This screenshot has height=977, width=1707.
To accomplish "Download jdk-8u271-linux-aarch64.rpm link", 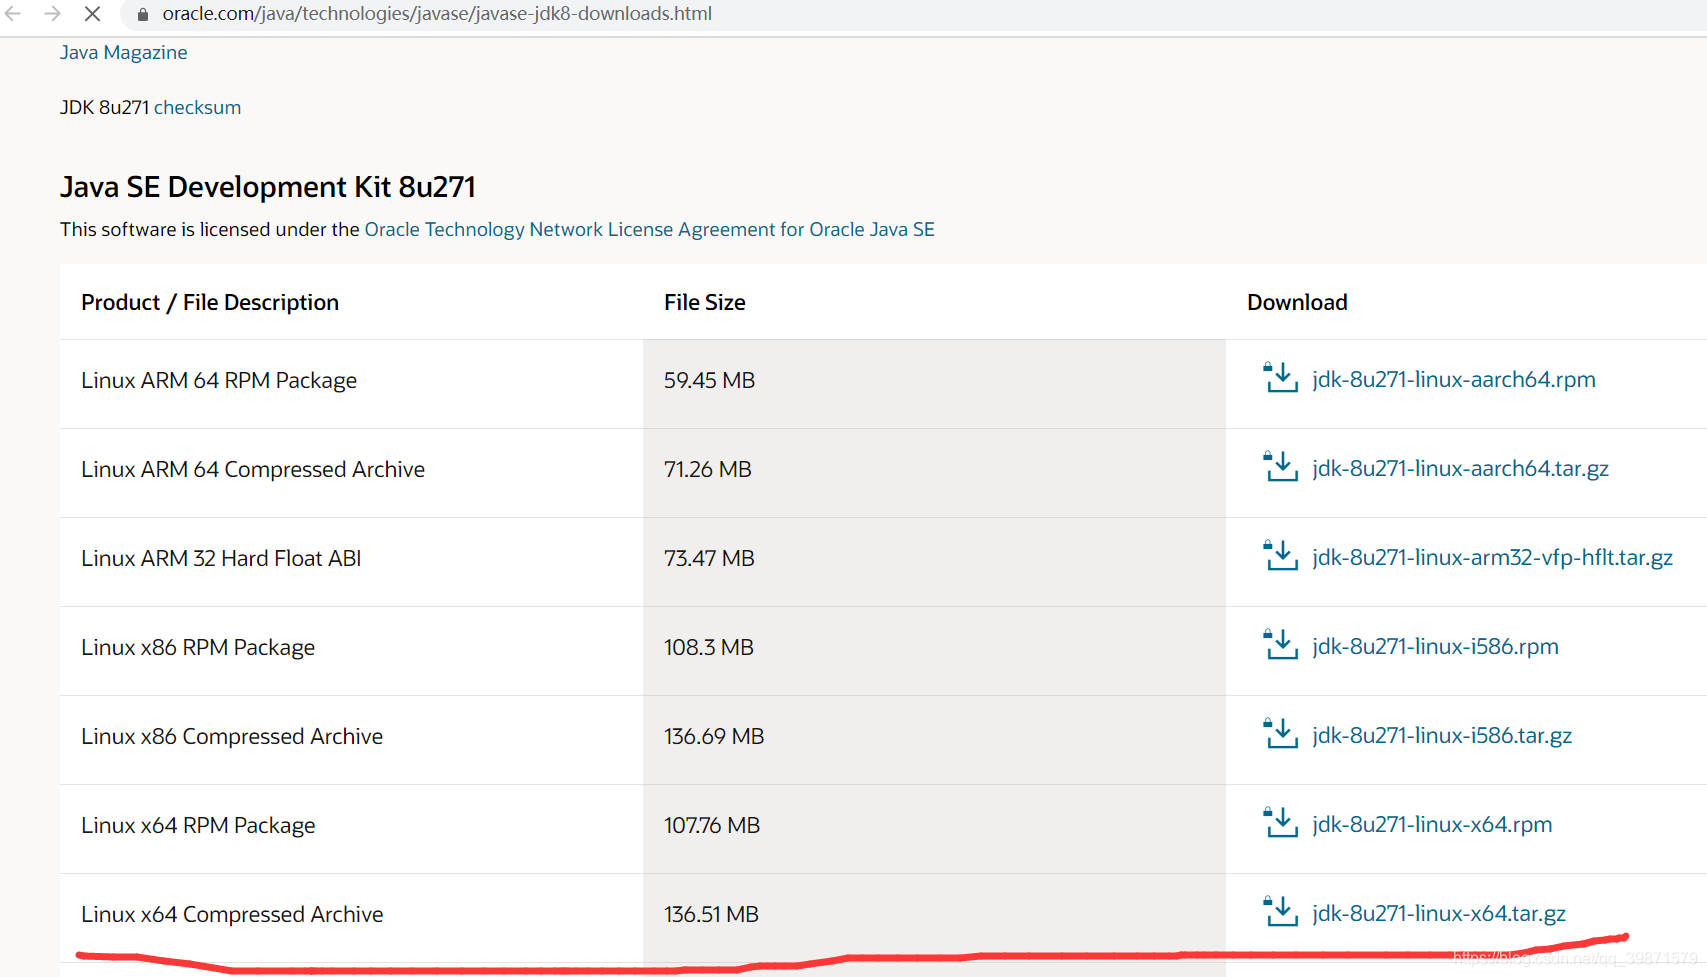I will coord(1454,379).
